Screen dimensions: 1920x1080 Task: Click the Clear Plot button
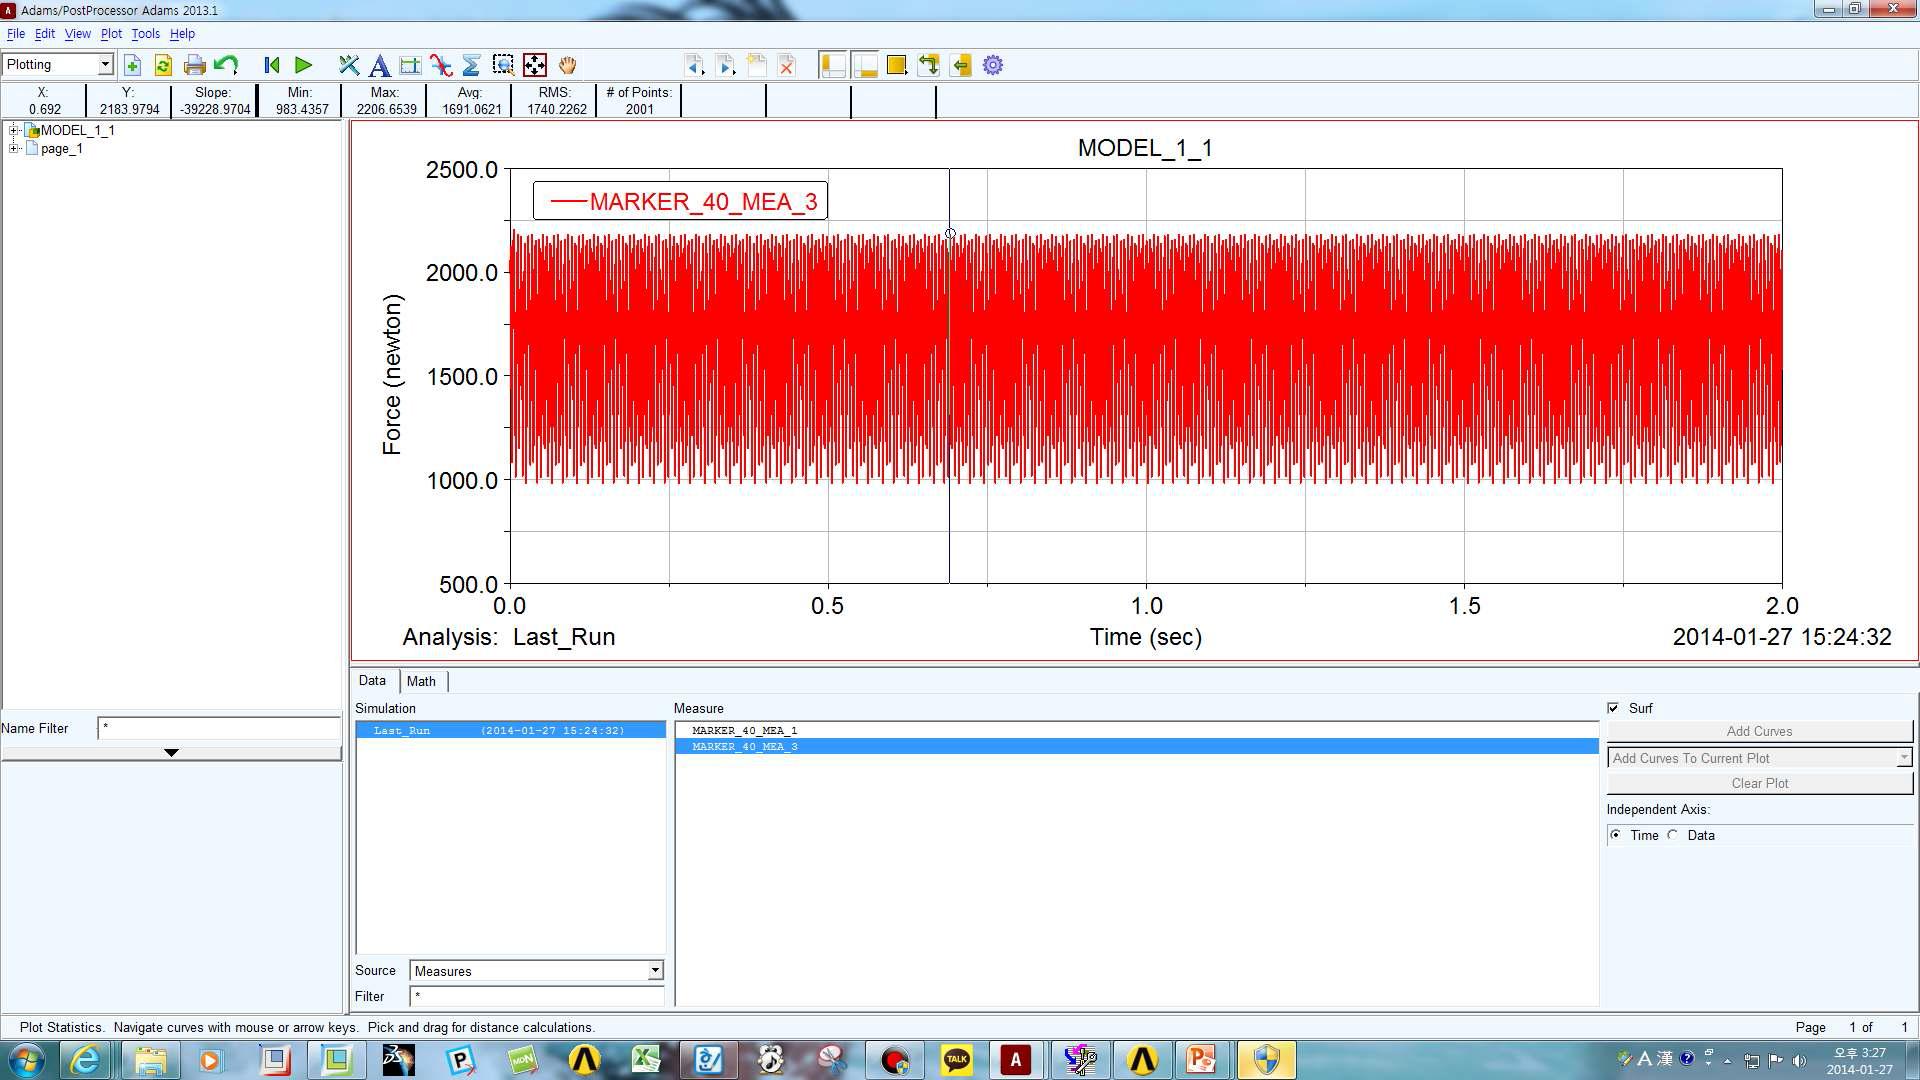(1759, 782)
